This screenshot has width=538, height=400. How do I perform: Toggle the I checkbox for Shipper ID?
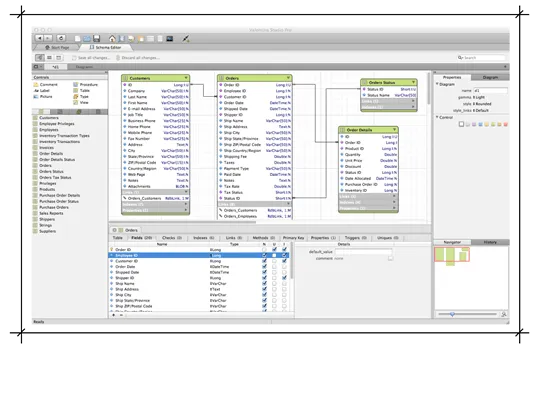pos(284,278)
